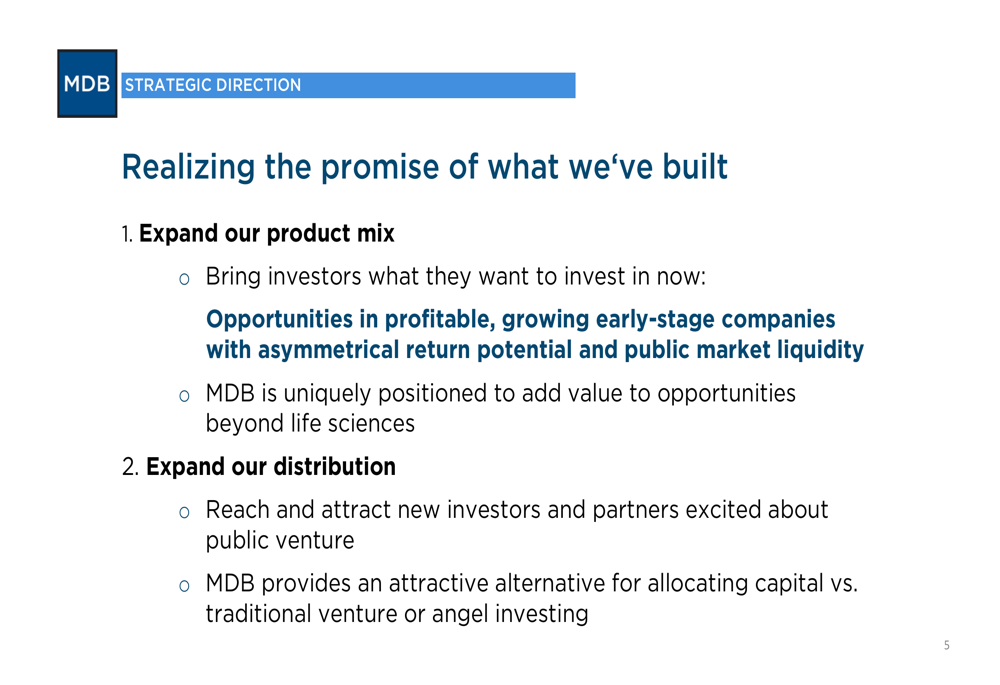Click the slide page number 5

946,646
